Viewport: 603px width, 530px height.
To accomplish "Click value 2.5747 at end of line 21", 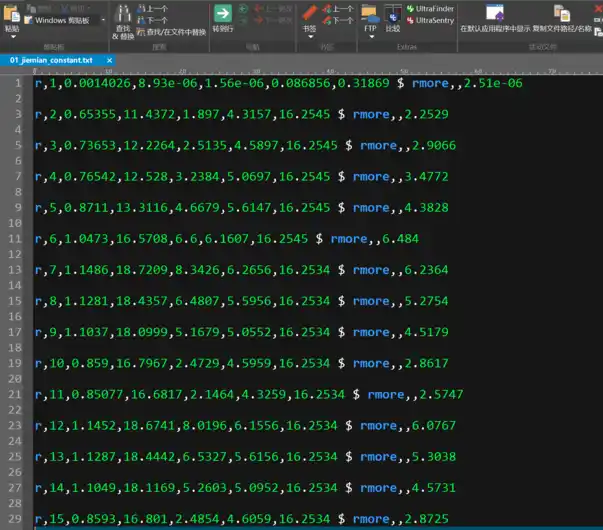I will tap(441, 395).
